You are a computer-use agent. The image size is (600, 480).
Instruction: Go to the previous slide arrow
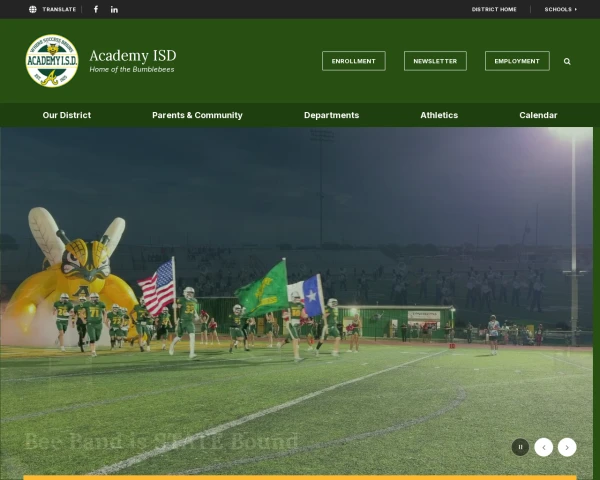point(544,447)
